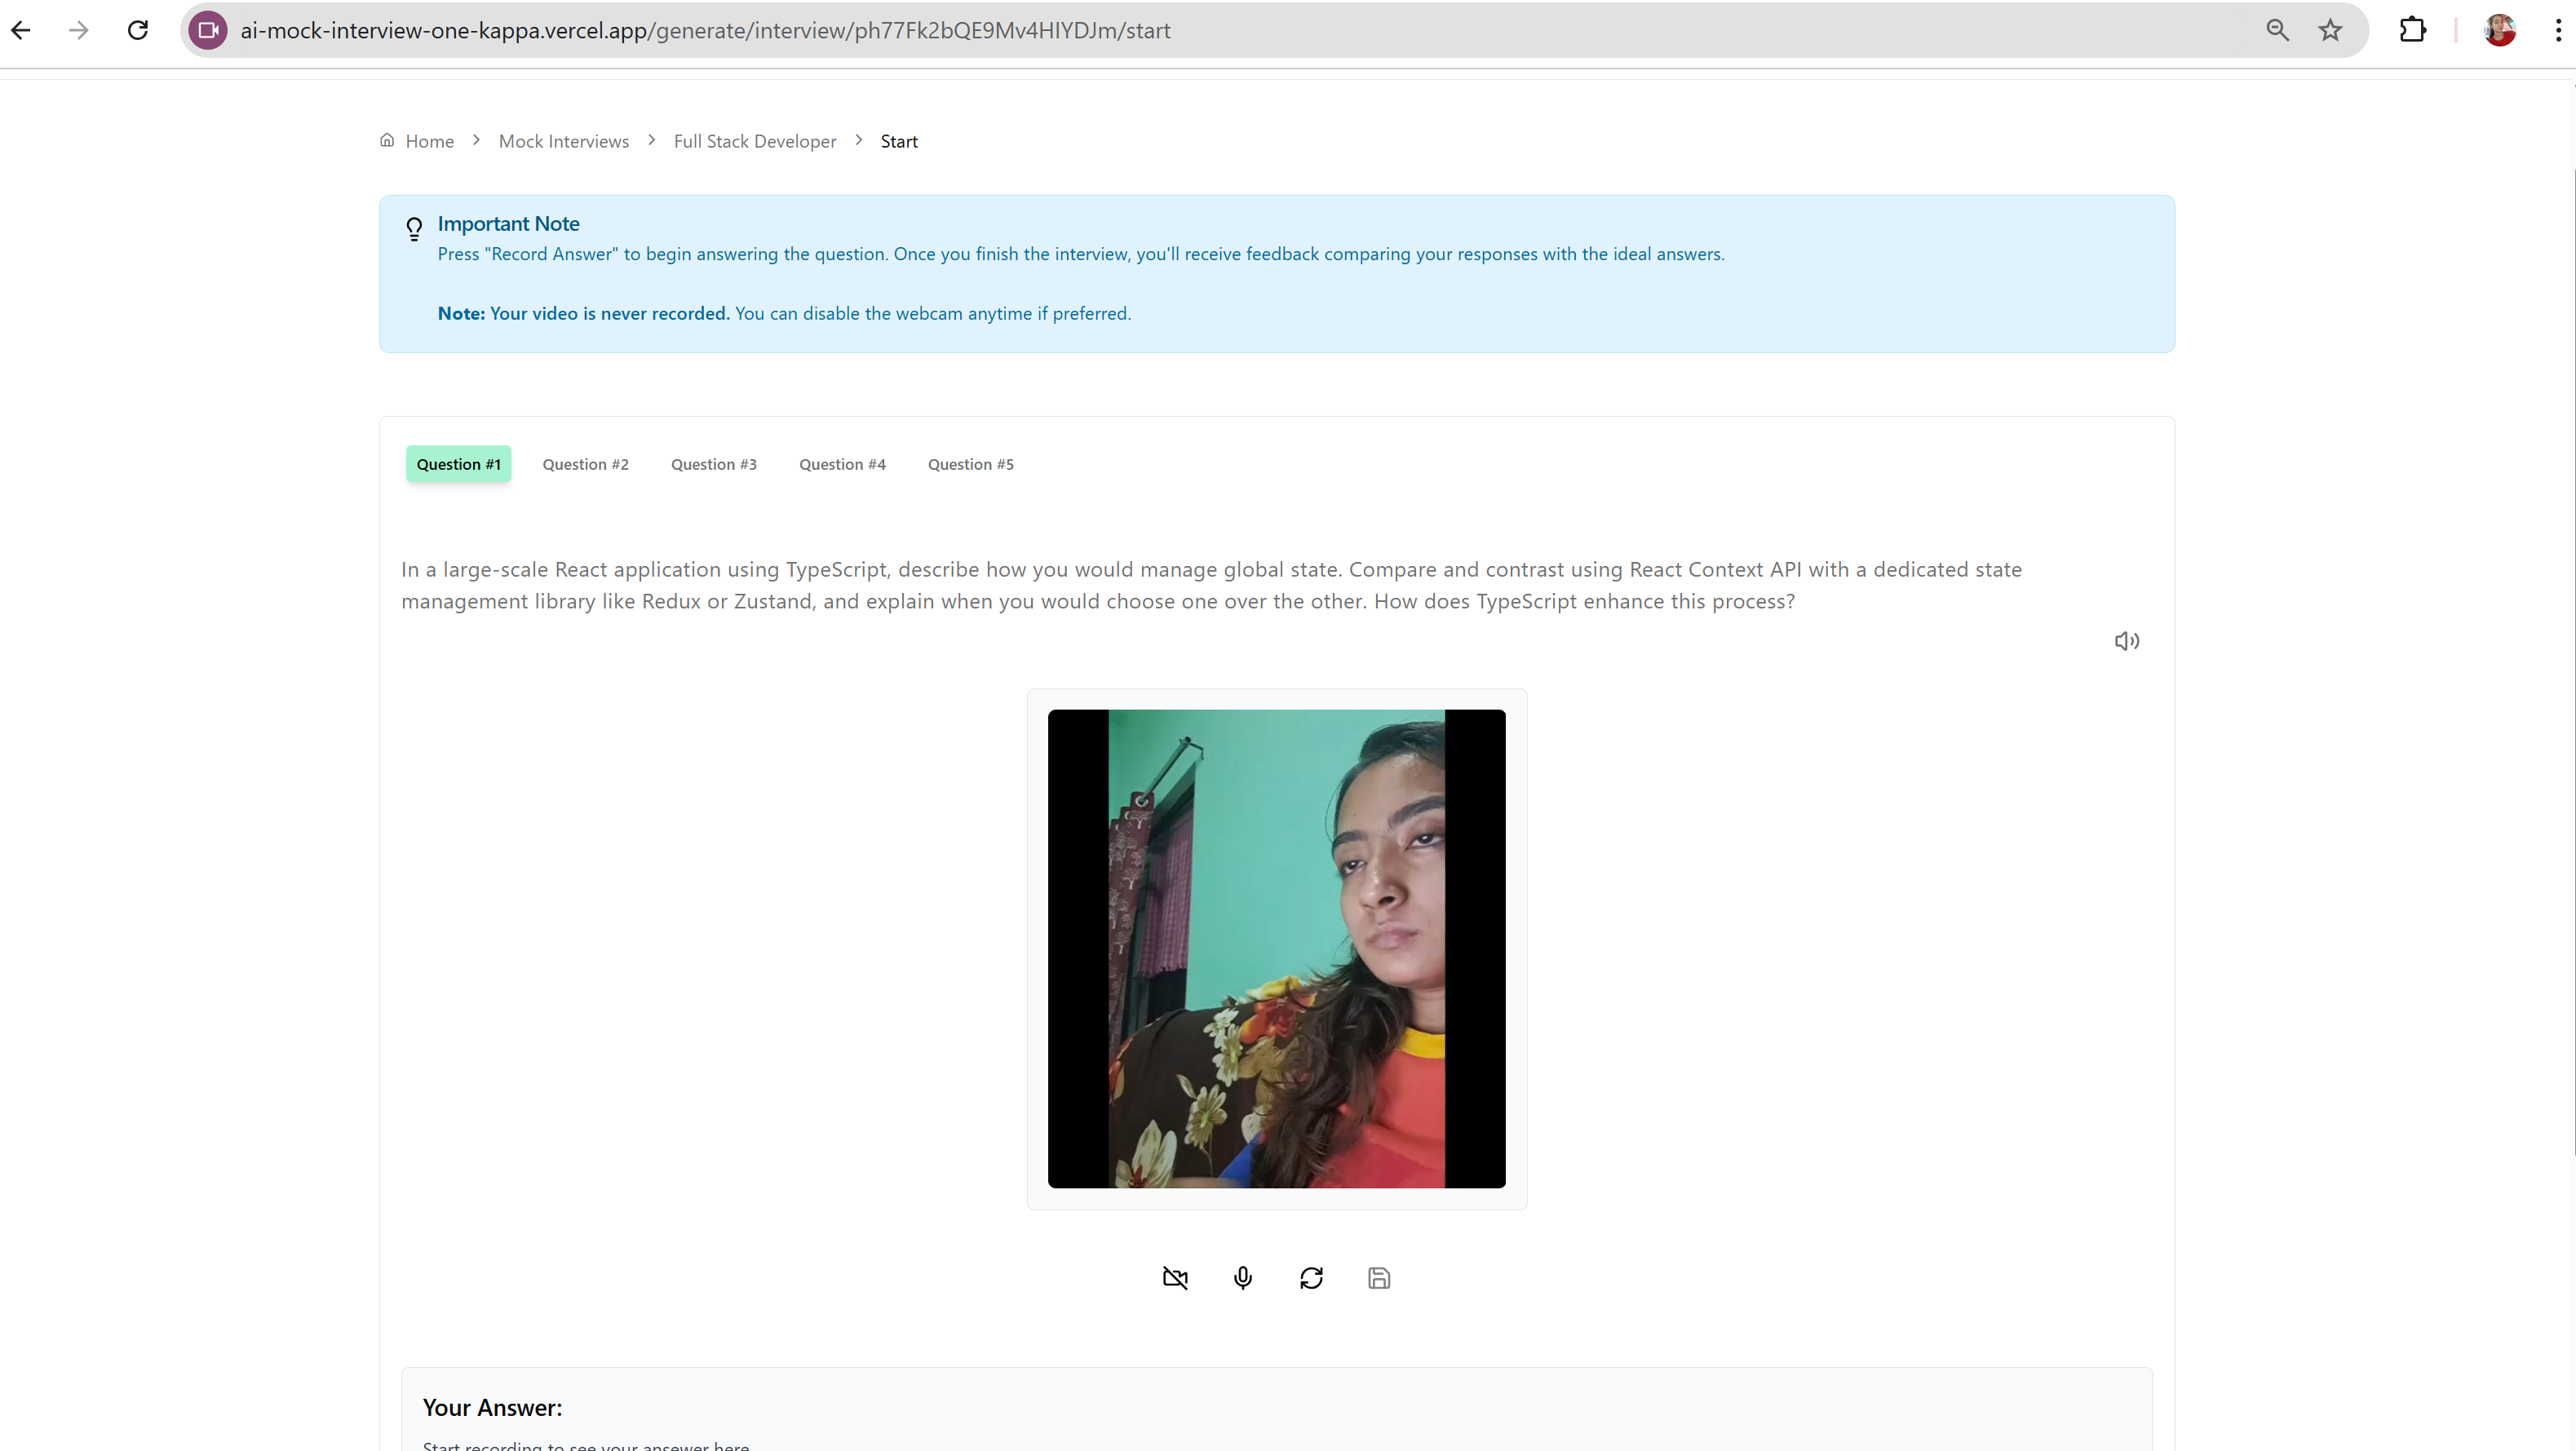Switch to Question #2 tab
This screenshot has height=1451, width=2576.
(x=585, y=464)
